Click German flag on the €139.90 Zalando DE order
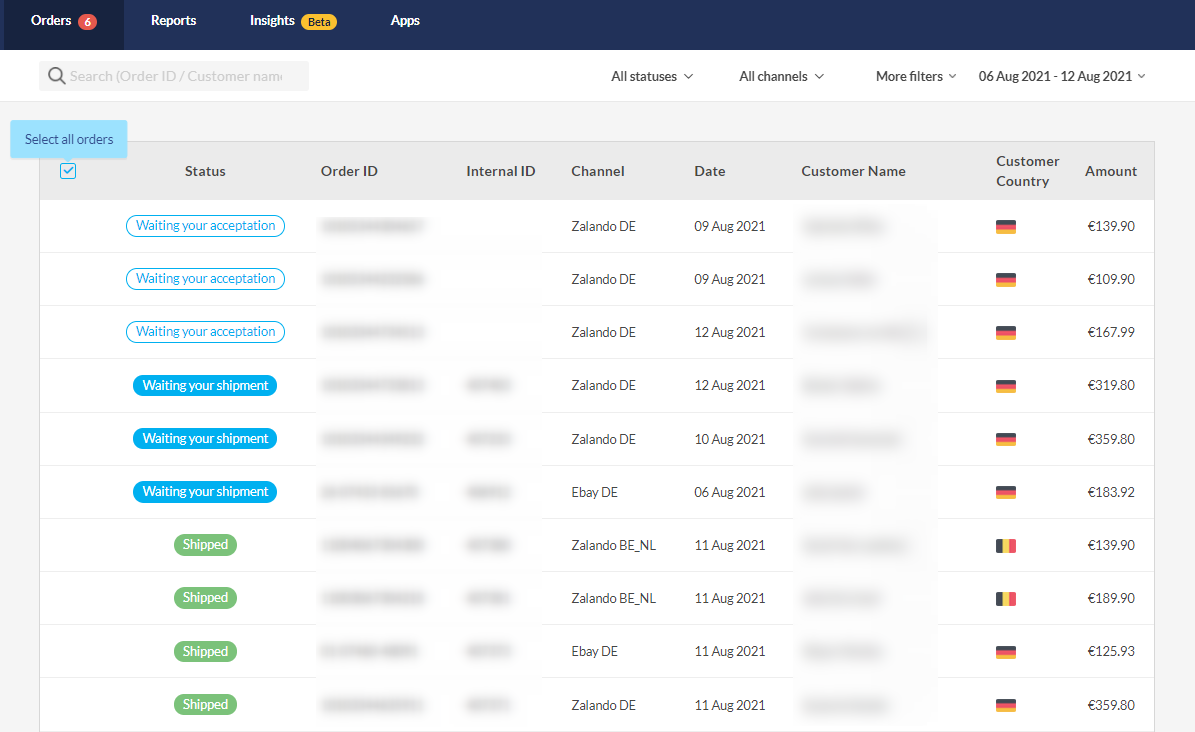This screenshot has height=732, width=1195. click(1005, 227)
